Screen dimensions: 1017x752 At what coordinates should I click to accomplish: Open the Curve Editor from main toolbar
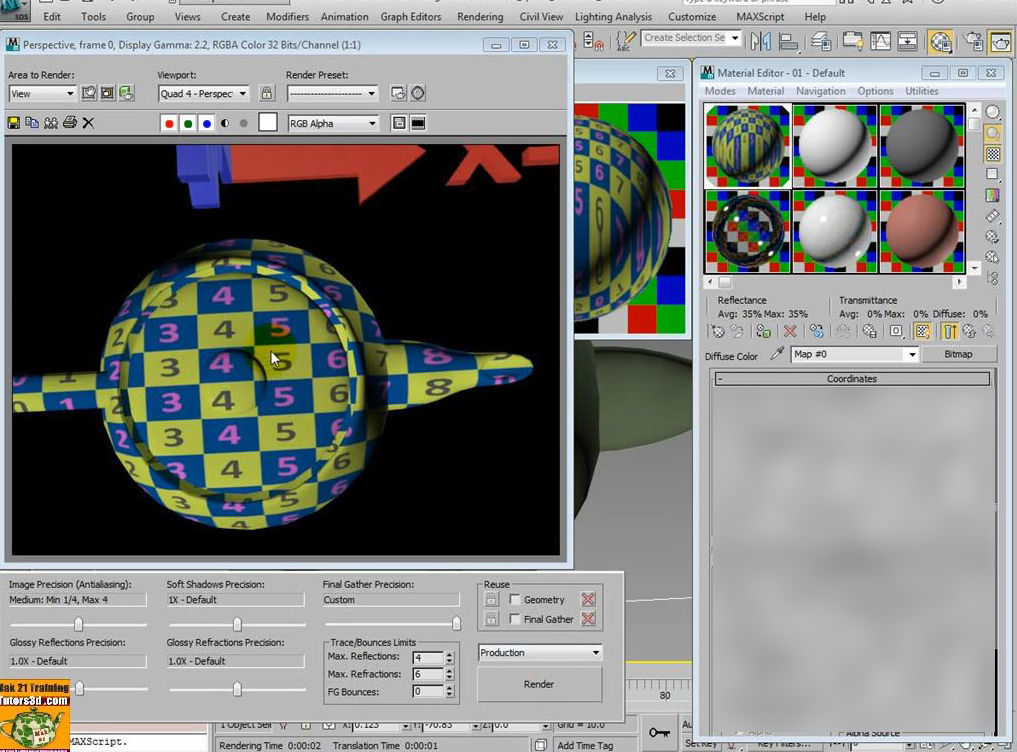(879, 42)
